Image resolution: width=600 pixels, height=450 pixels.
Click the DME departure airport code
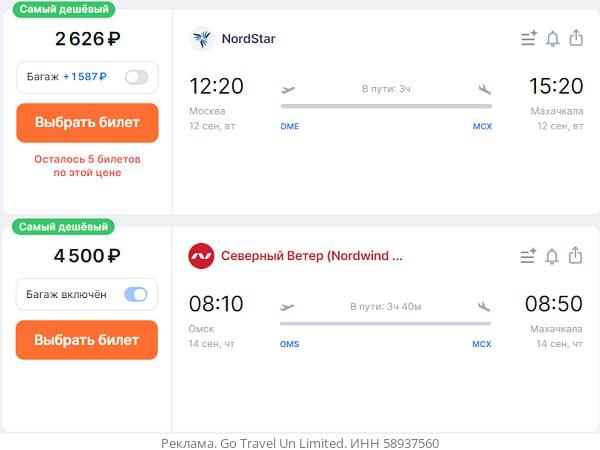[290, 127]
